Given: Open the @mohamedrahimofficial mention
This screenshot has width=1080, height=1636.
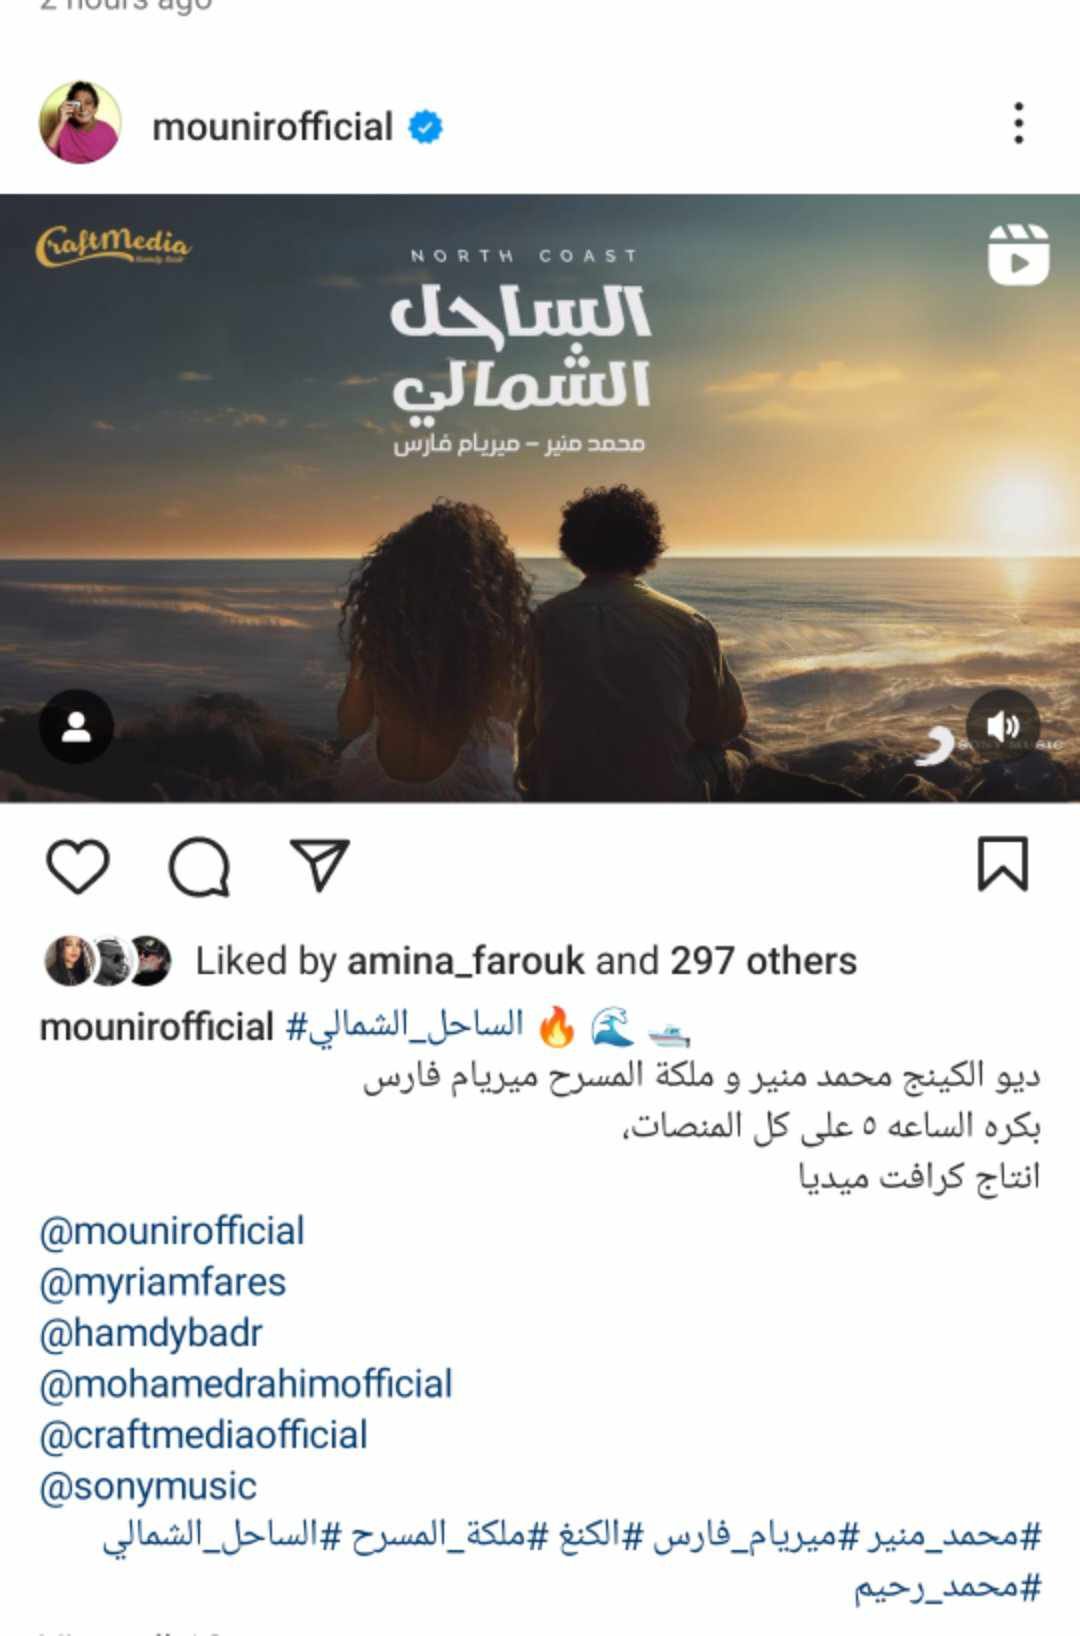Looking at the screenshot, I should point(246,1384).
